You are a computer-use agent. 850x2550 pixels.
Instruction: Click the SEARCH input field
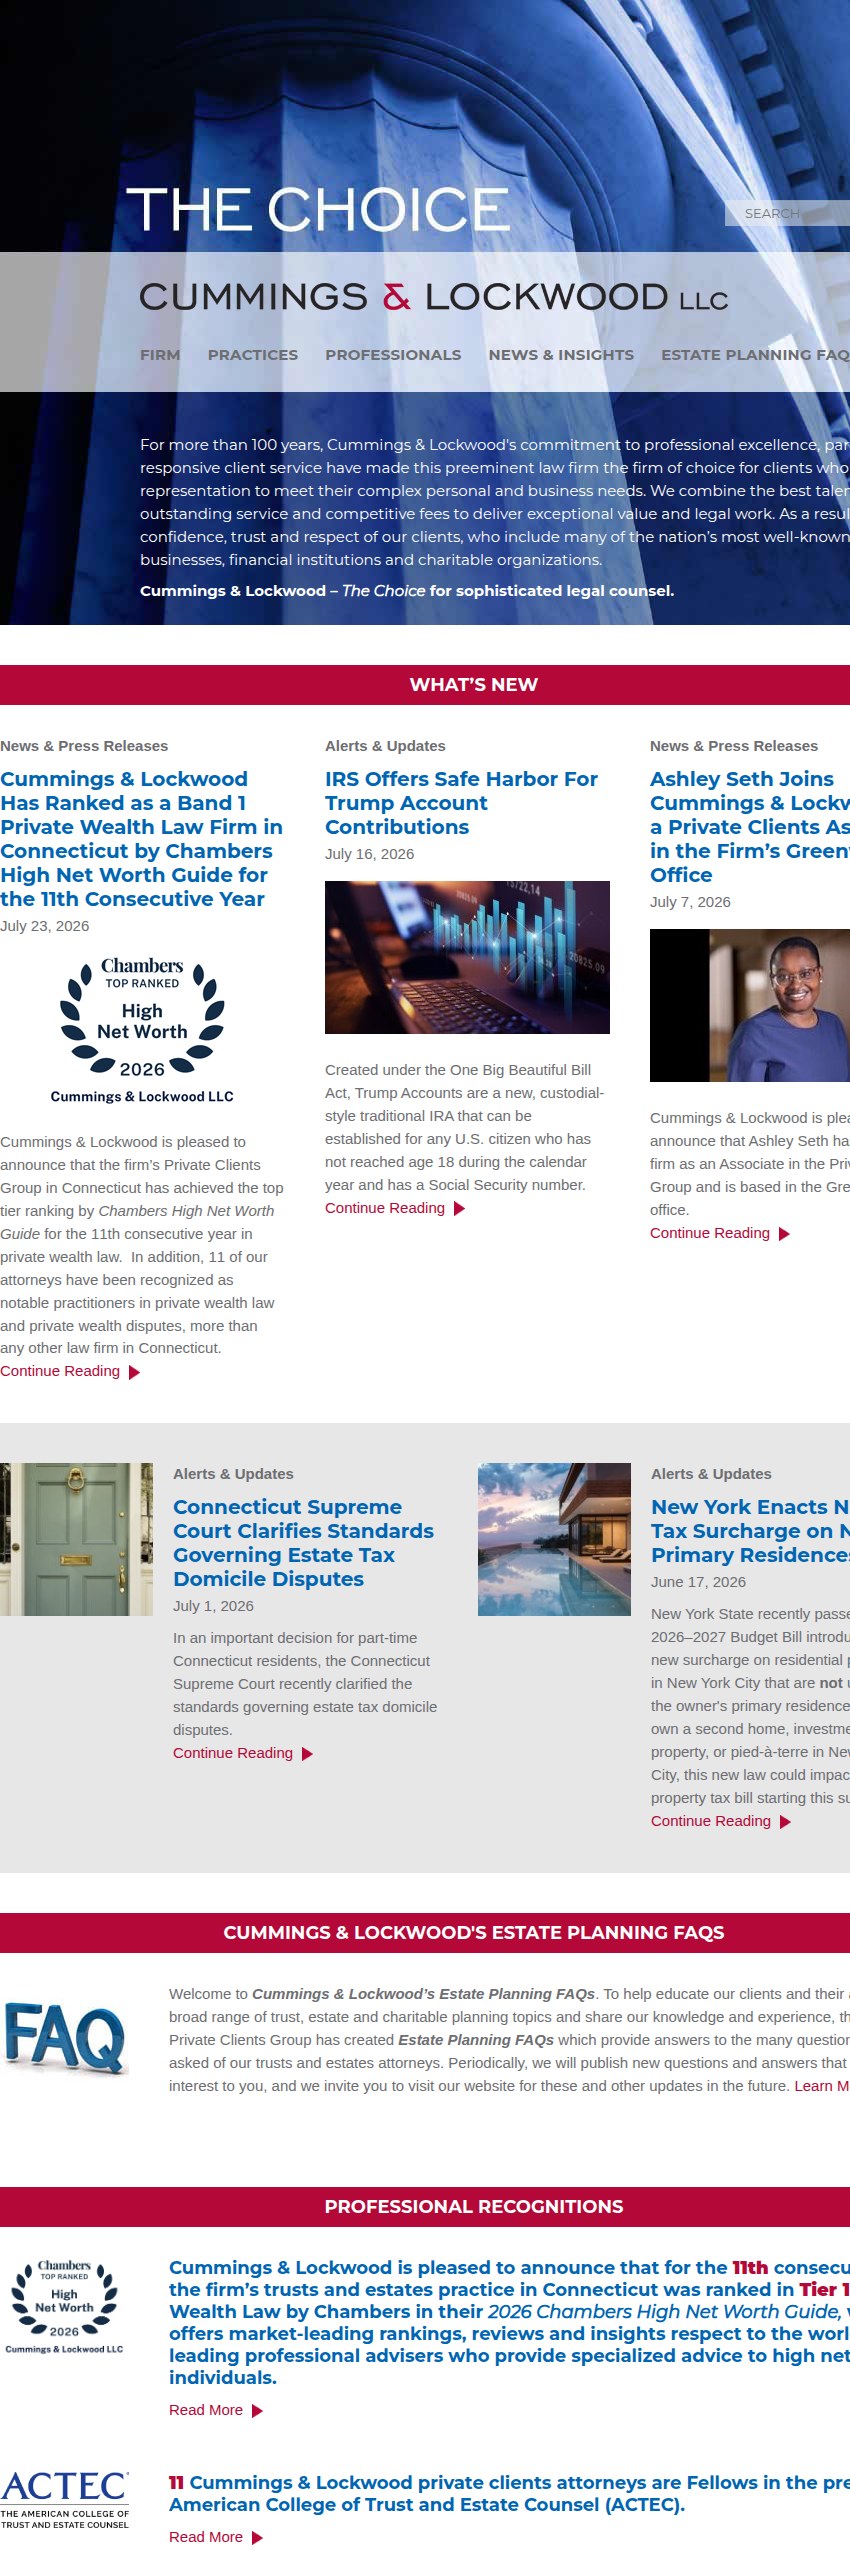[787, 213]
